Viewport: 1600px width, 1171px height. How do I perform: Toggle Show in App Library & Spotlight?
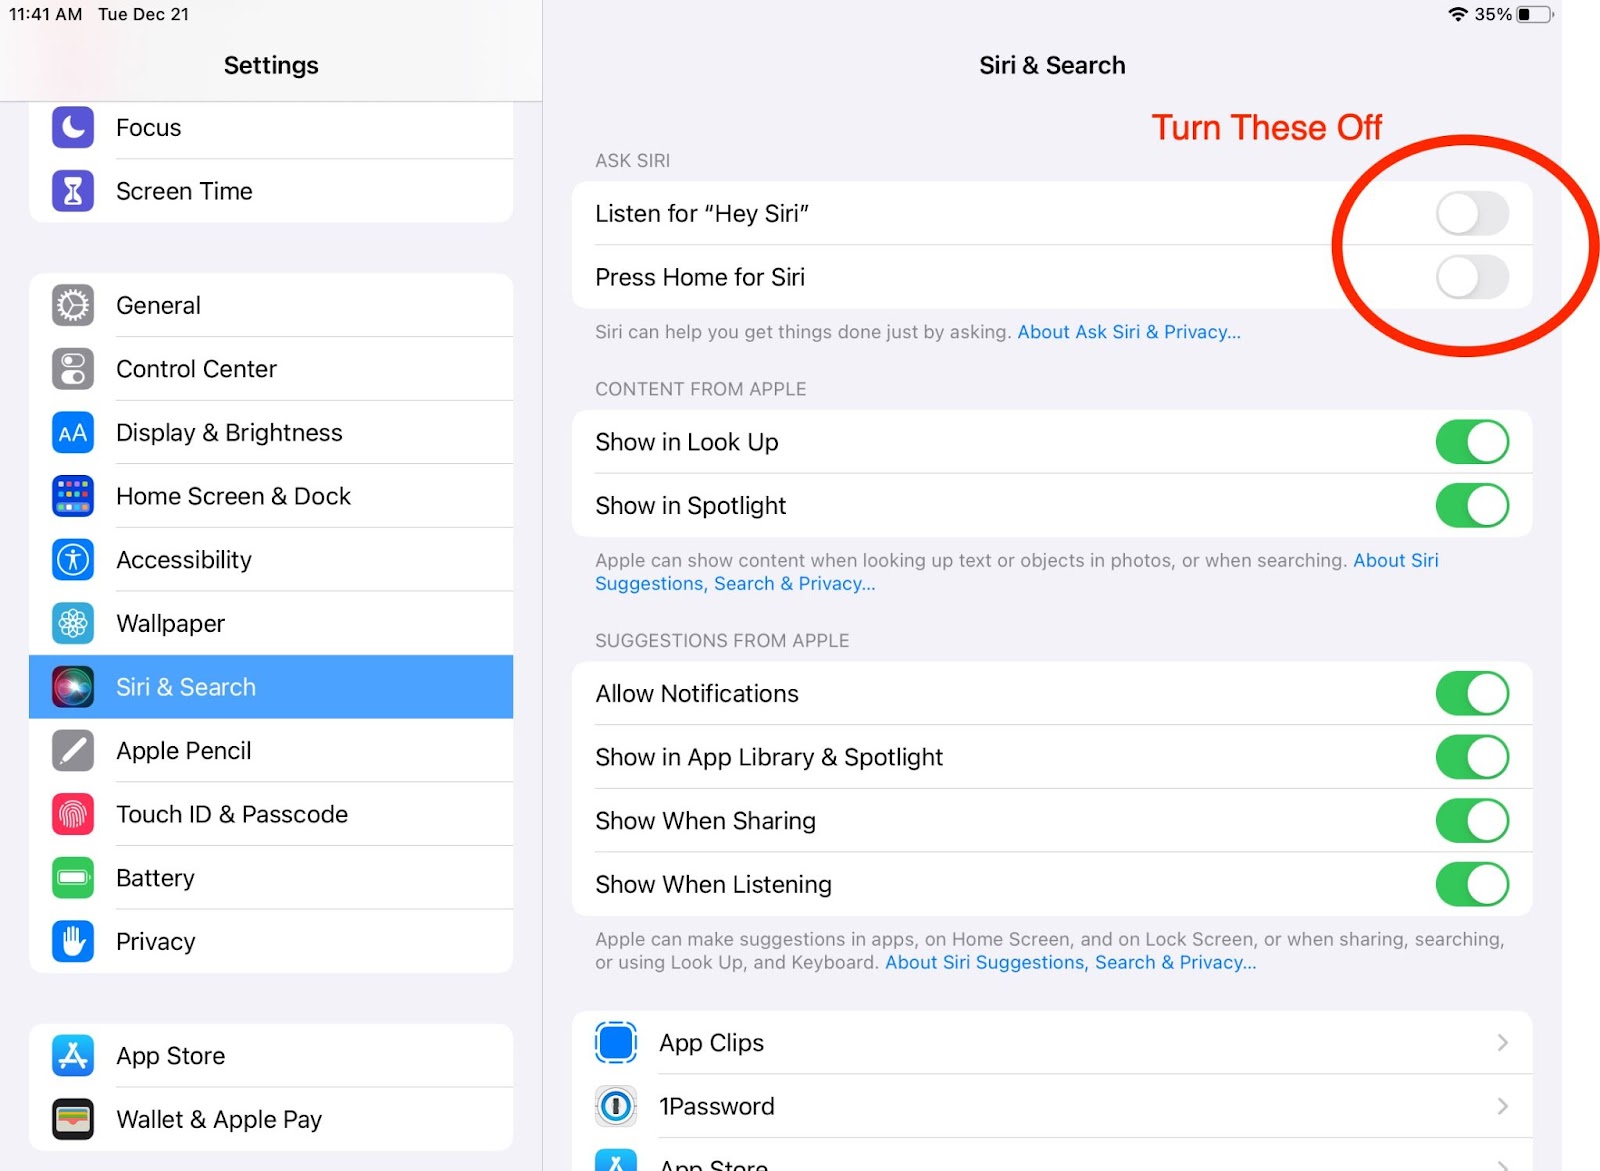pos(1472,758)
